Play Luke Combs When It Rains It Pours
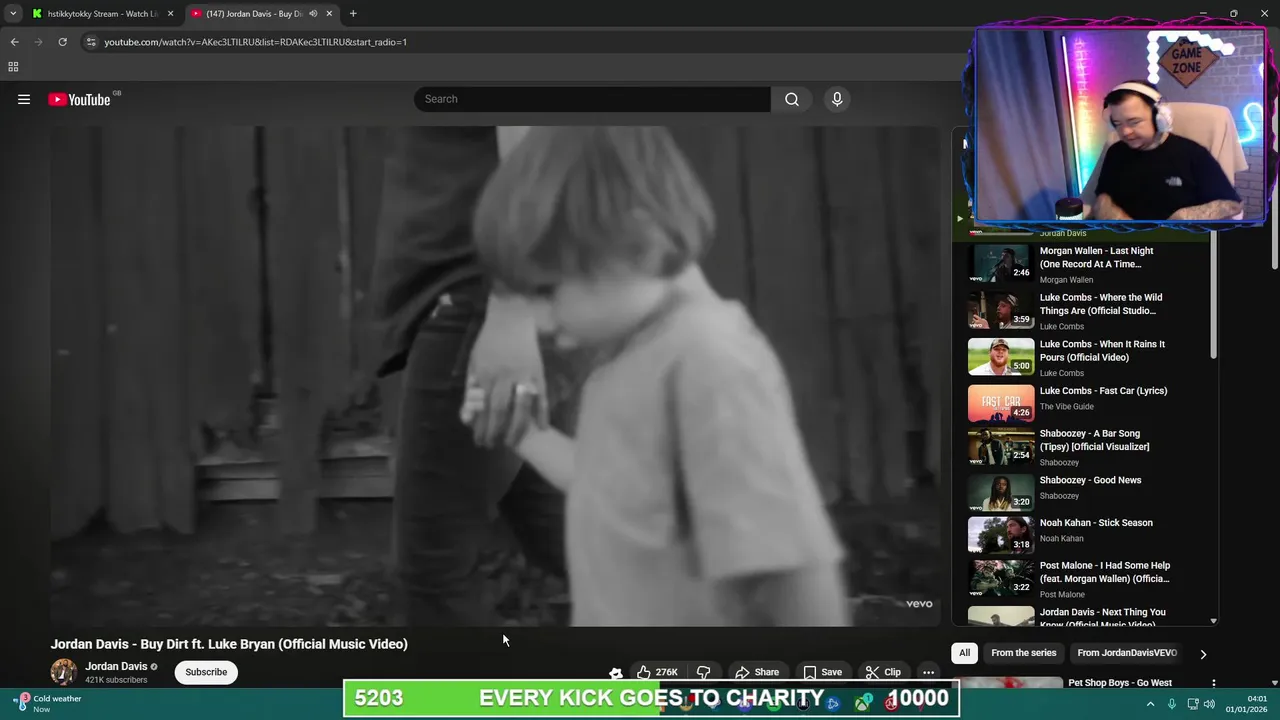Image resolution: width=1280 pixels, height=720 pixels. (1001, 357)
